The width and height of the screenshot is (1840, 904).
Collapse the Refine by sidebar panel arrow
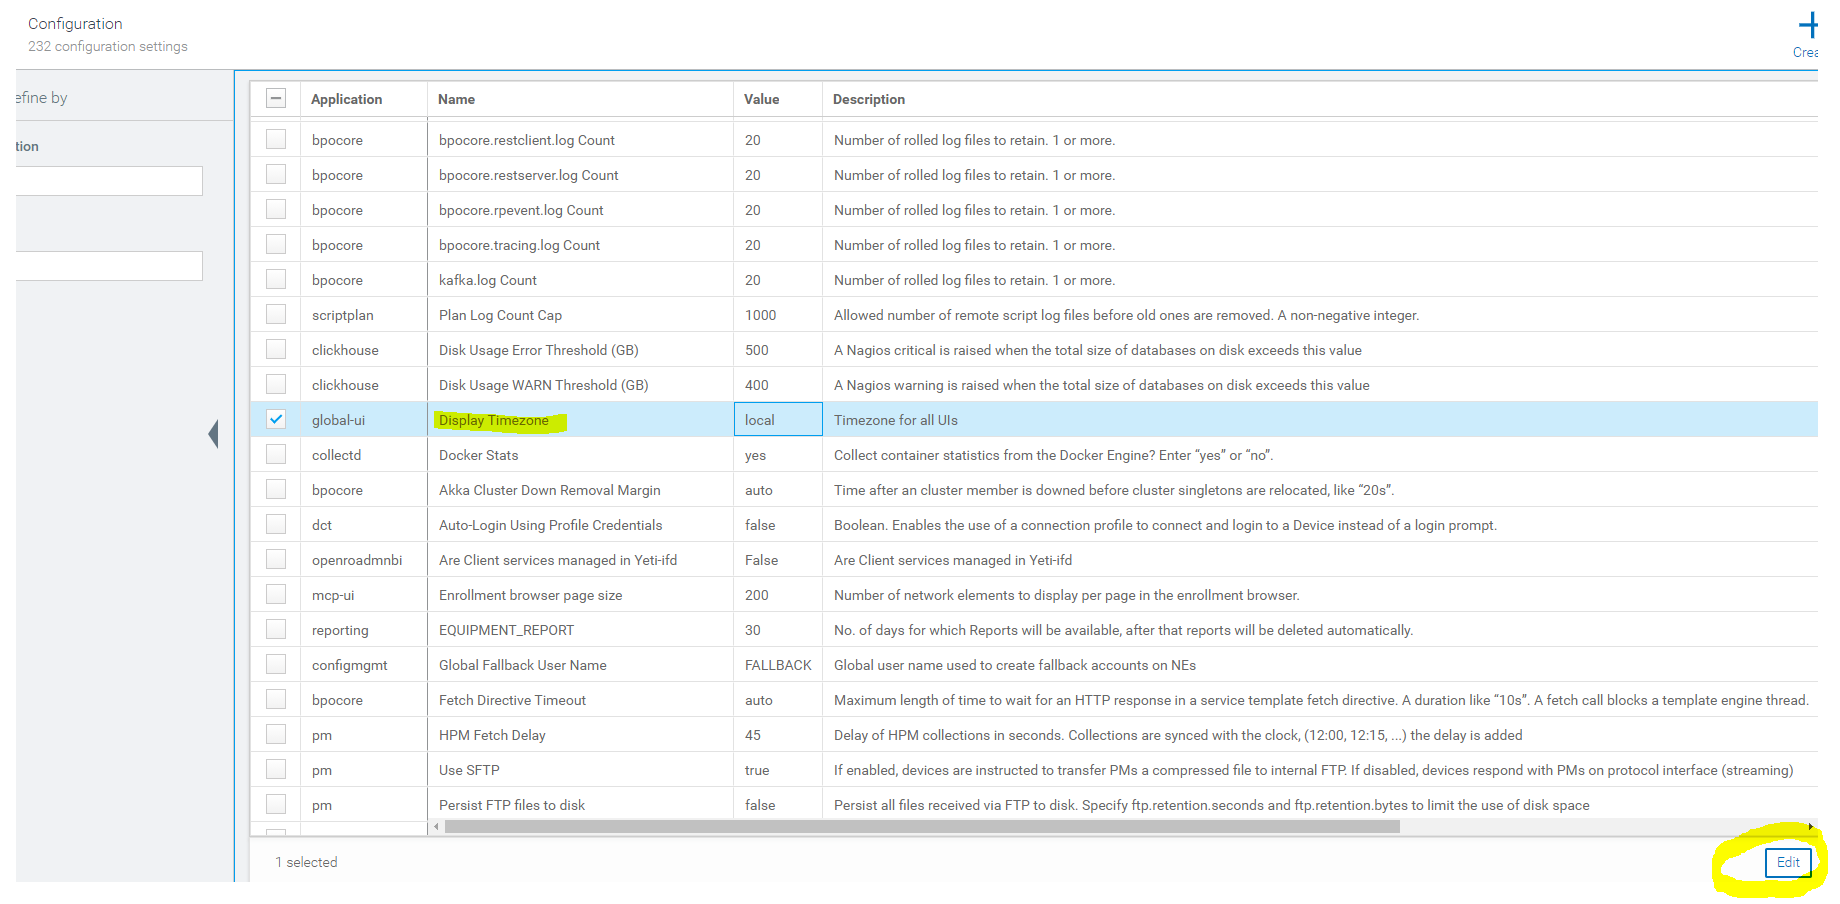213,433
